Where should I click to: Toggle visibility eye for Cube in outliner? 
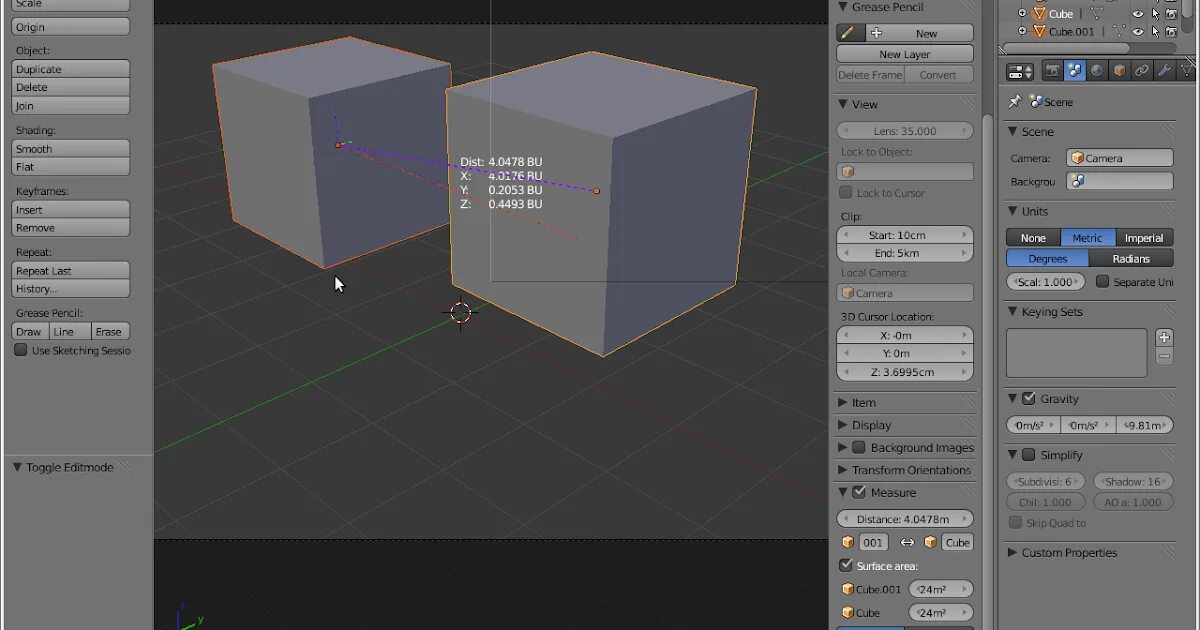tap(1138, 14)
